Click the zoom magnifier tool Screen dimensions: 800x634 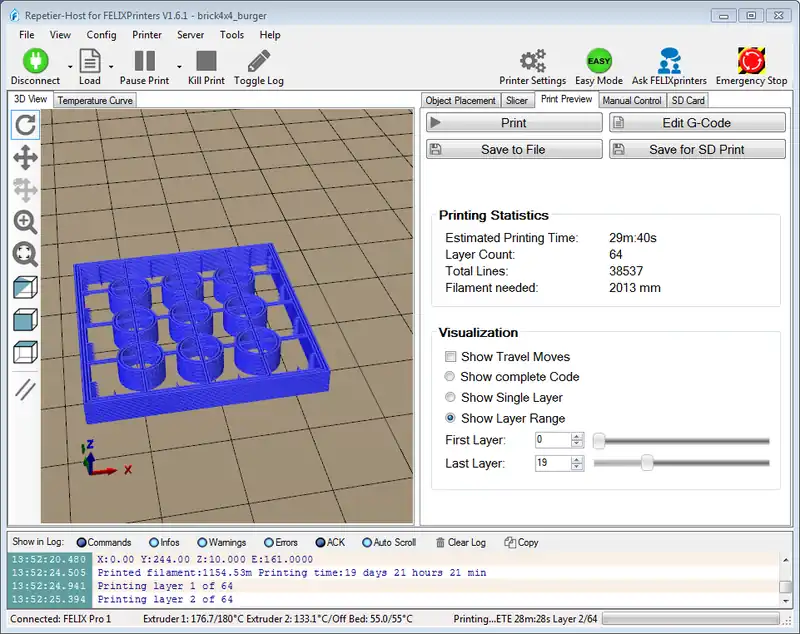[x=25, y=222]
